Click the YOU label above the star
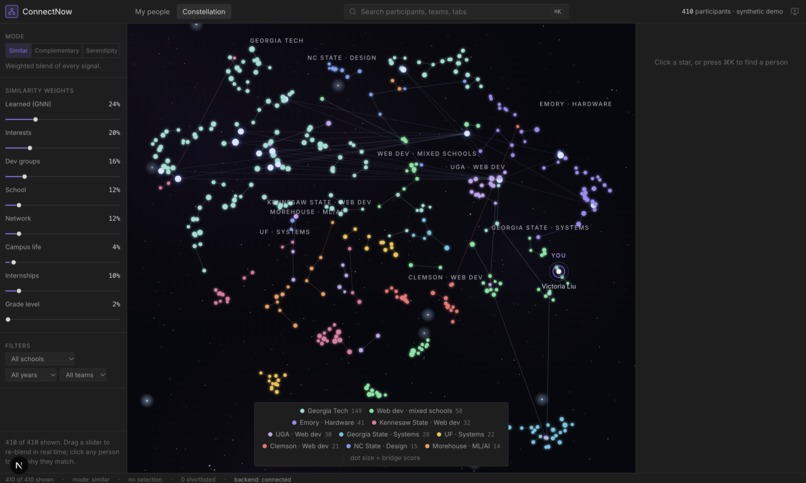Image resolution: width=806 pixels, height=483 pixels. (558, 255)
